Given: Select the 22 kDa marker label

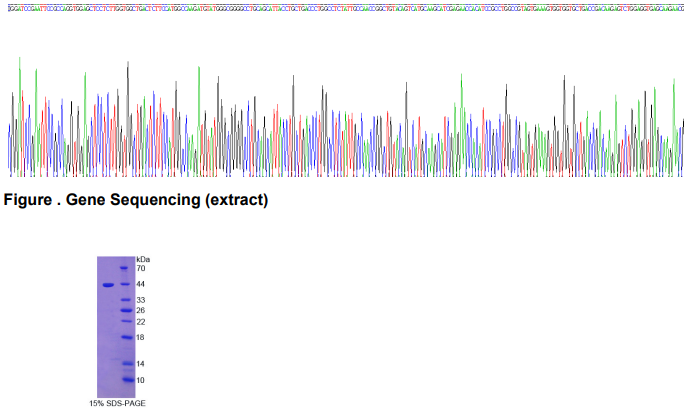Looking at the screenshot, I should click(x=141, y=322).
